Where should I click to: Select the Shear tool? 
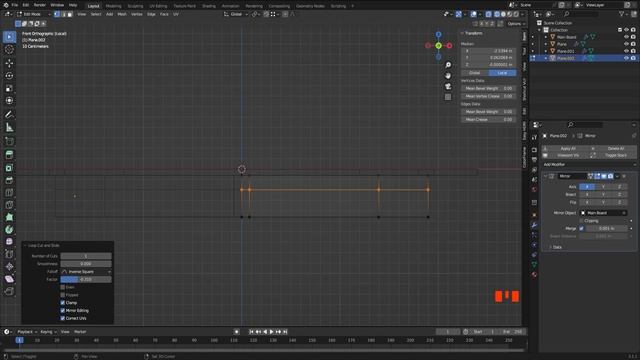[9, 279]
